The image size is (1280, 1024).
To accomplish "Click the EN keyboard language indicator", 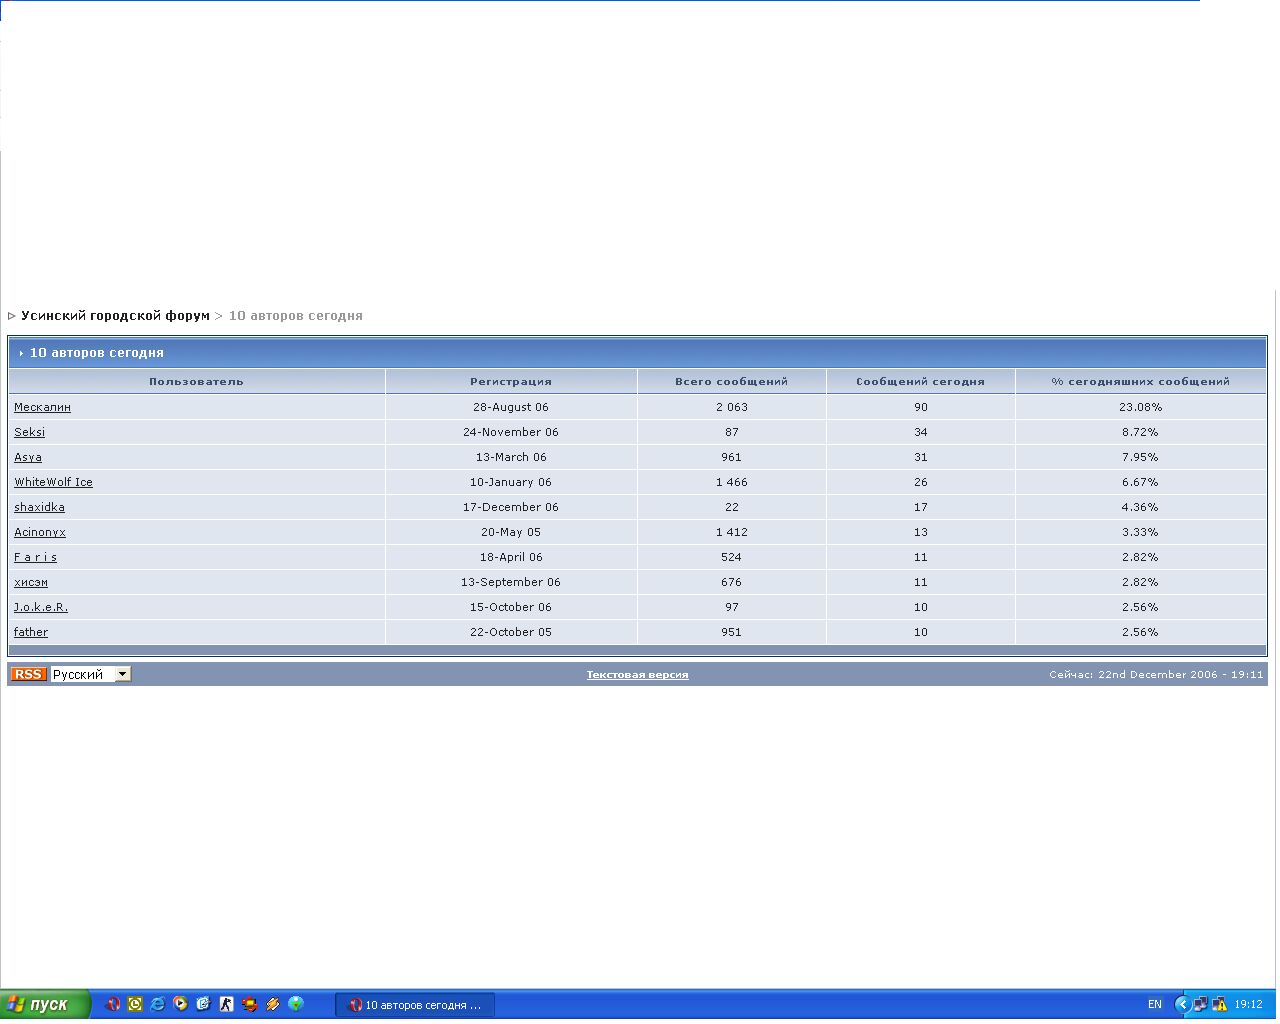I will [x=1155, y=1005].
